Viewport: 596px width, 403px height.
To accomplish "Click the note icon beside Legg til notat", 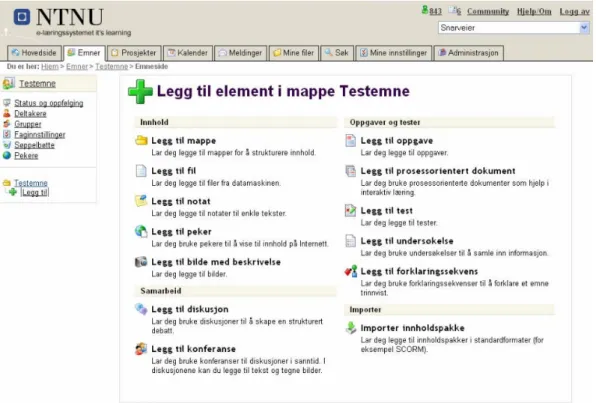I will point(141,201).
